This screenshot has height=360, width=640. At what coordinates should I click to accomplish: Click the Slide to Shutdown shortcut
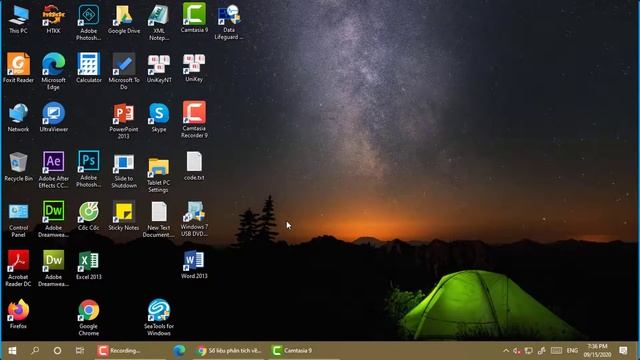[124, 171]
